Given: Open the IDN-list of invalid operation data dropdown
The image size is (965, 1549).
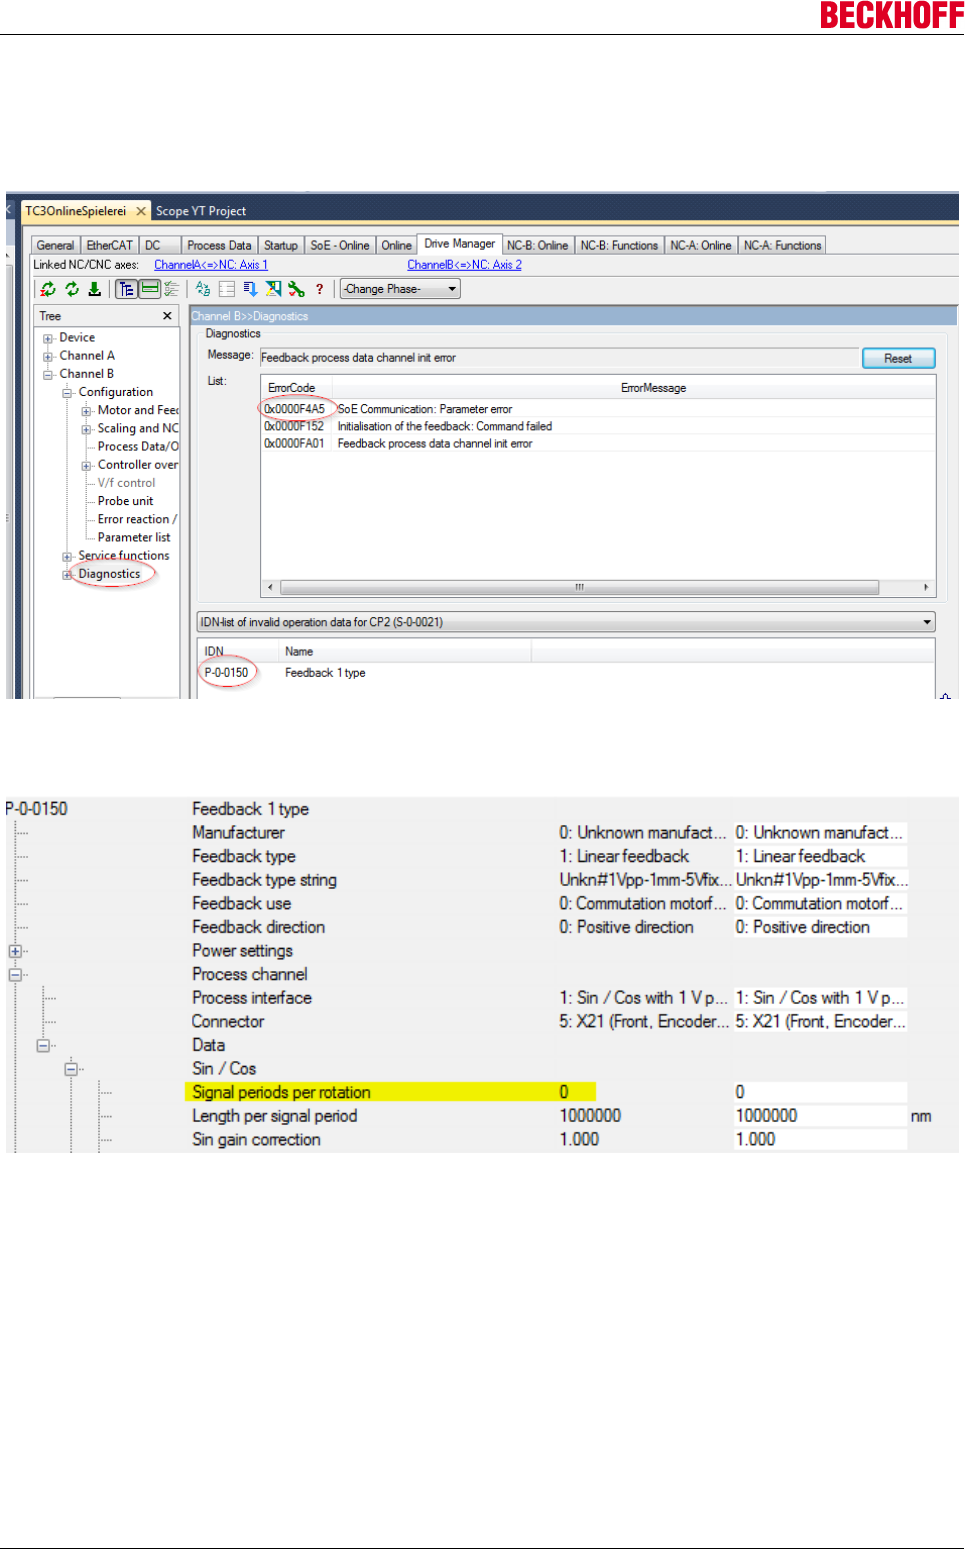Looking at the screenshot, I should point(566,622).
